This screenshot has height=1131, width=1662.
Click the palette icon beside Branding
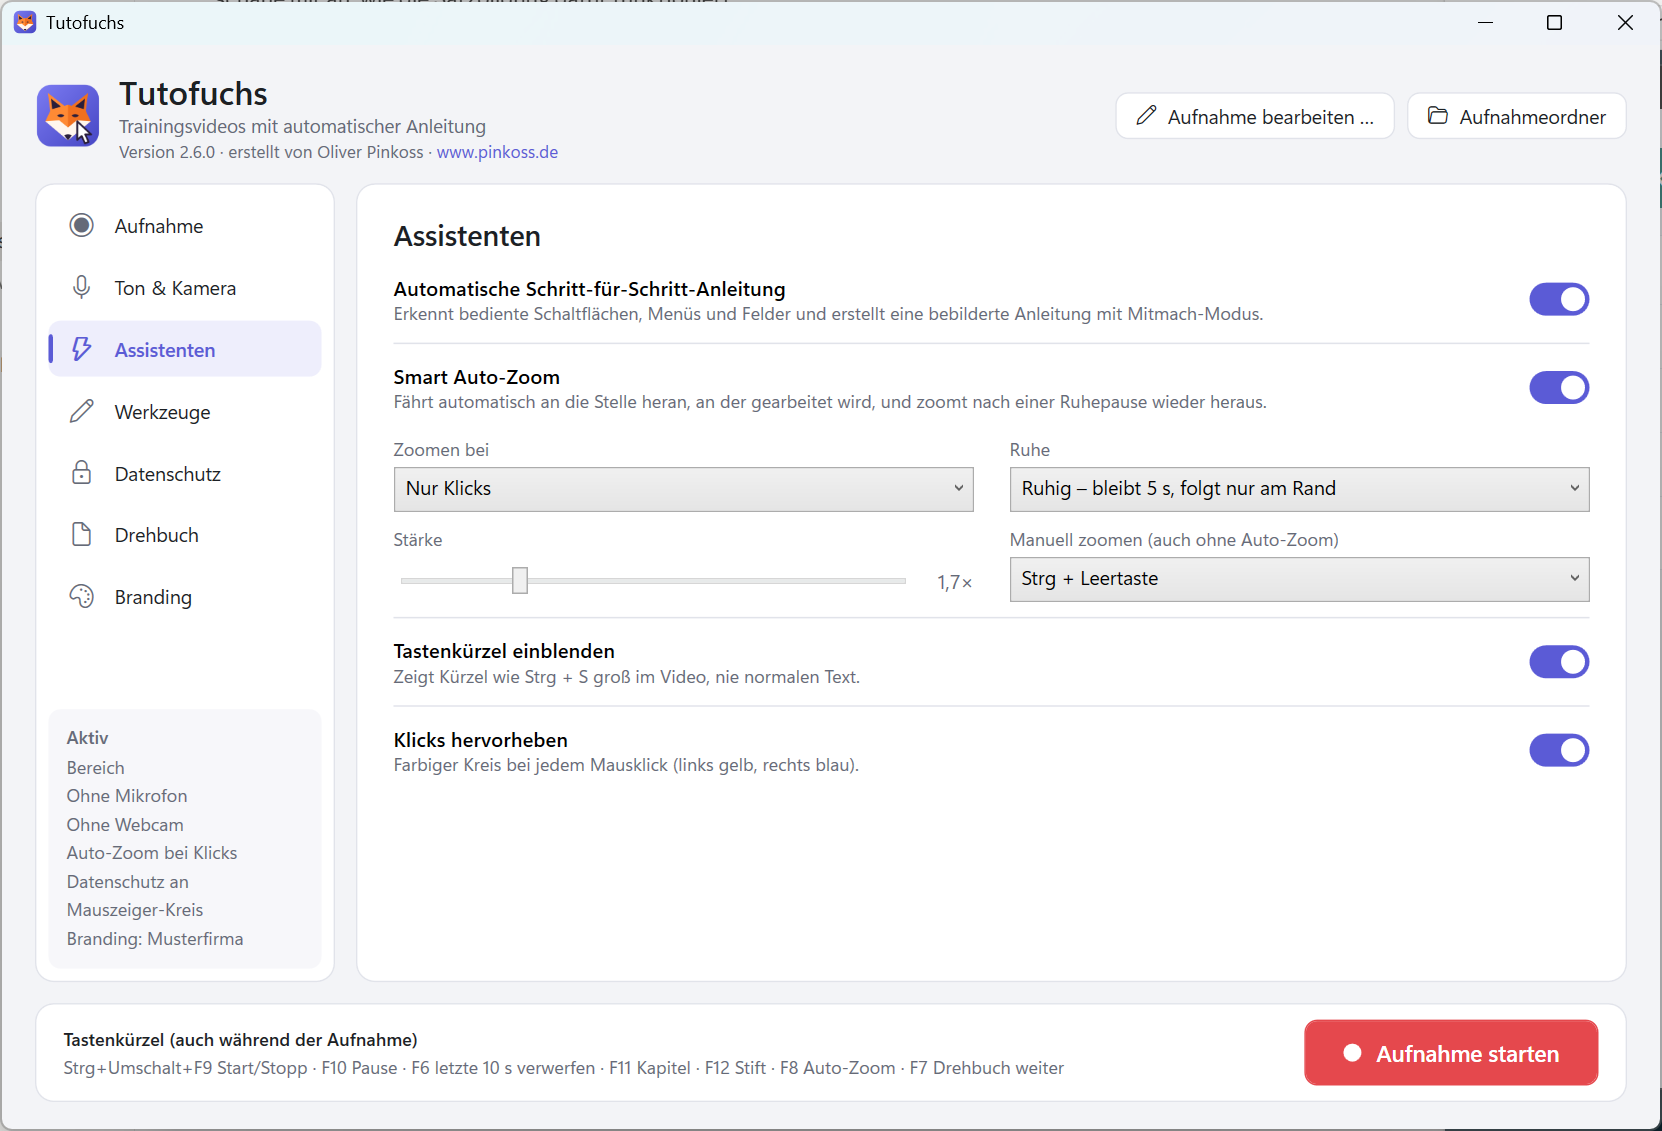[82, 597]
